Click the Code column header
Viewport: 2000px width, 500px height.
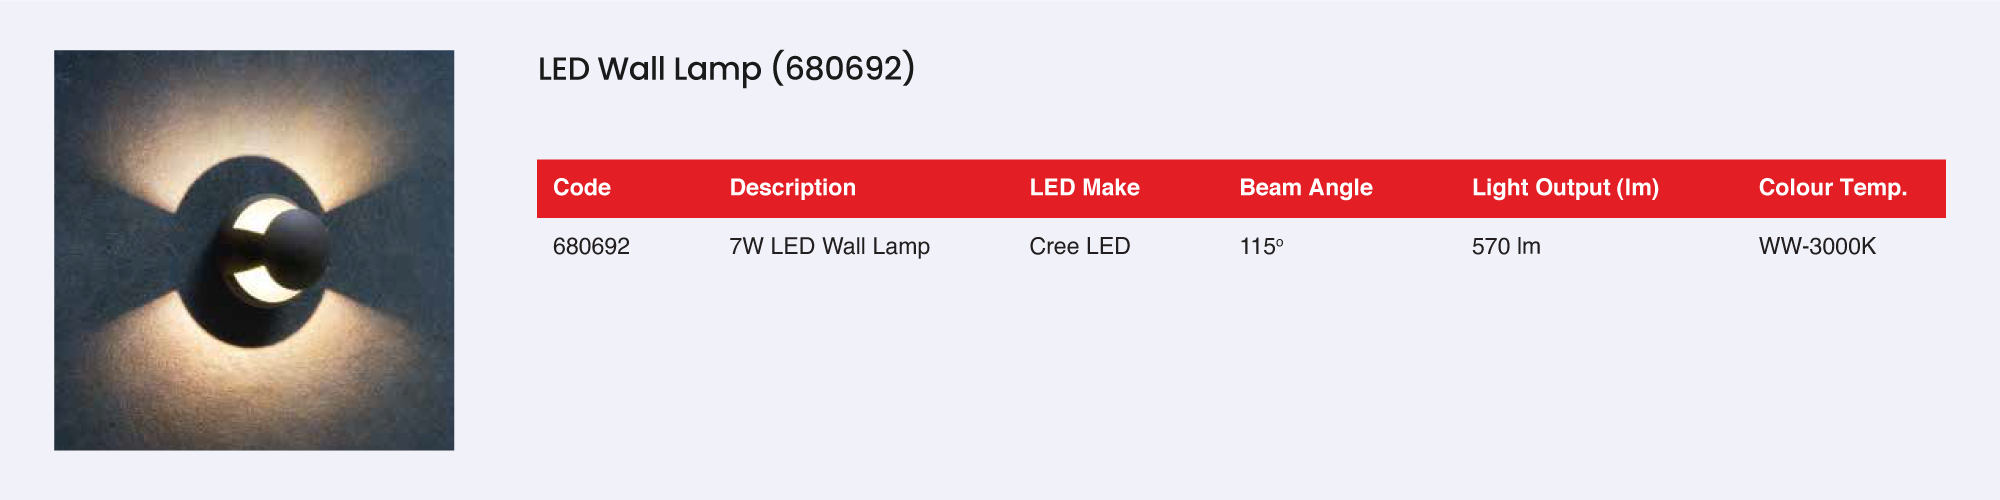(582, 188)
